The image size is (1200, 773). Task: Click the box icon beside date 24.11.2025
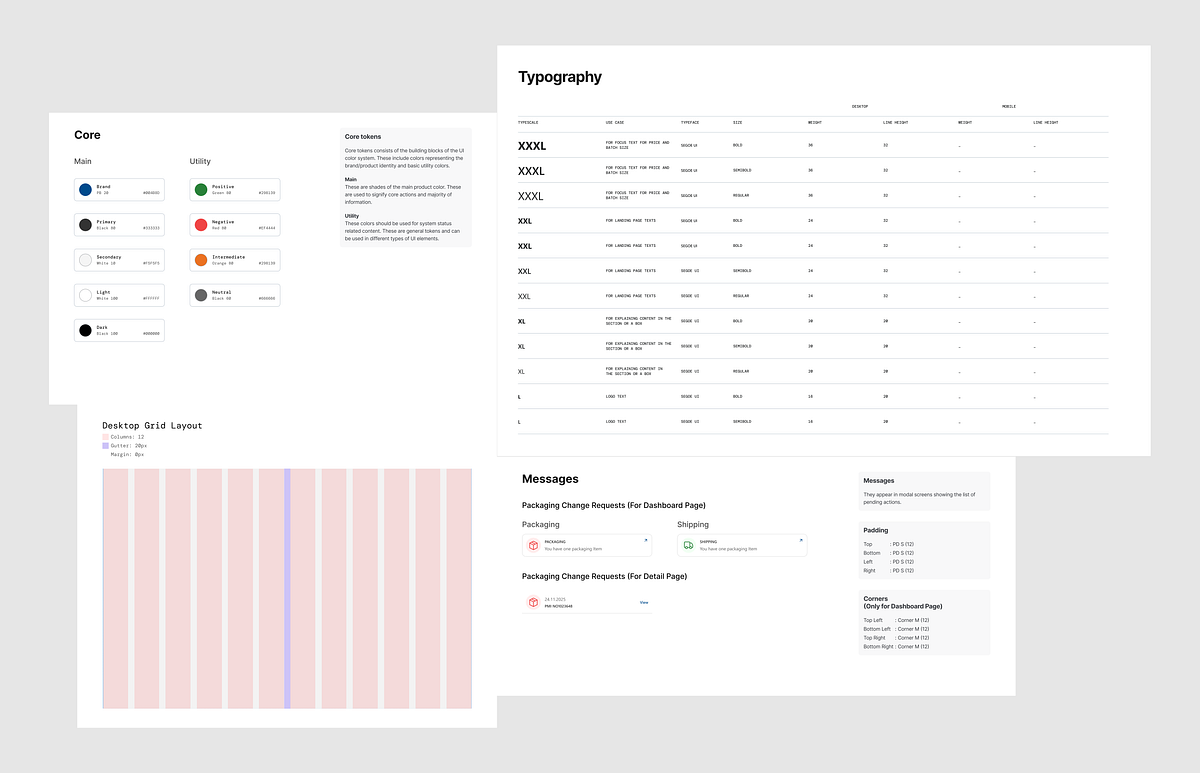(x=534, y=602)
